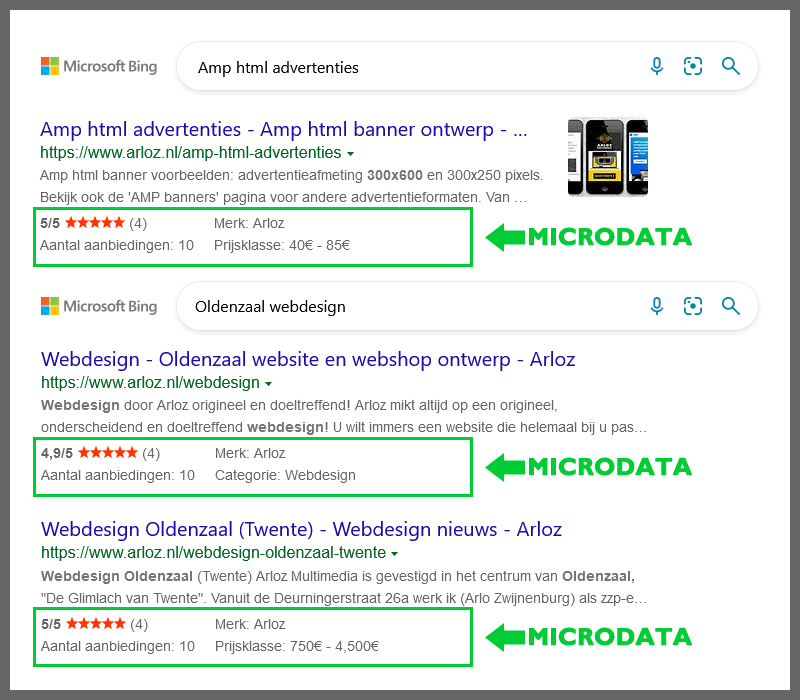The image size is (800, 700).
Task: Click magnifier icon in 'Oldenzaal webdesign' search bar
Action: point(731,306)
